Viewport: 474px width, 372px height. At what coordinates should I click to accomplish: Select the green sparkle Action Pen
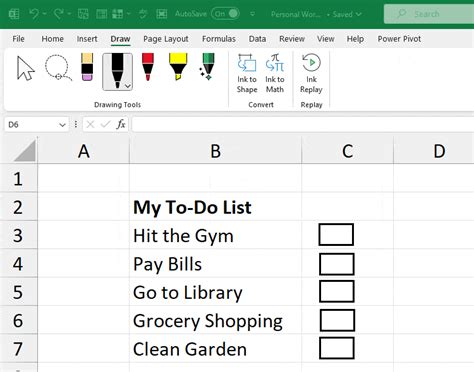(208, 67)
